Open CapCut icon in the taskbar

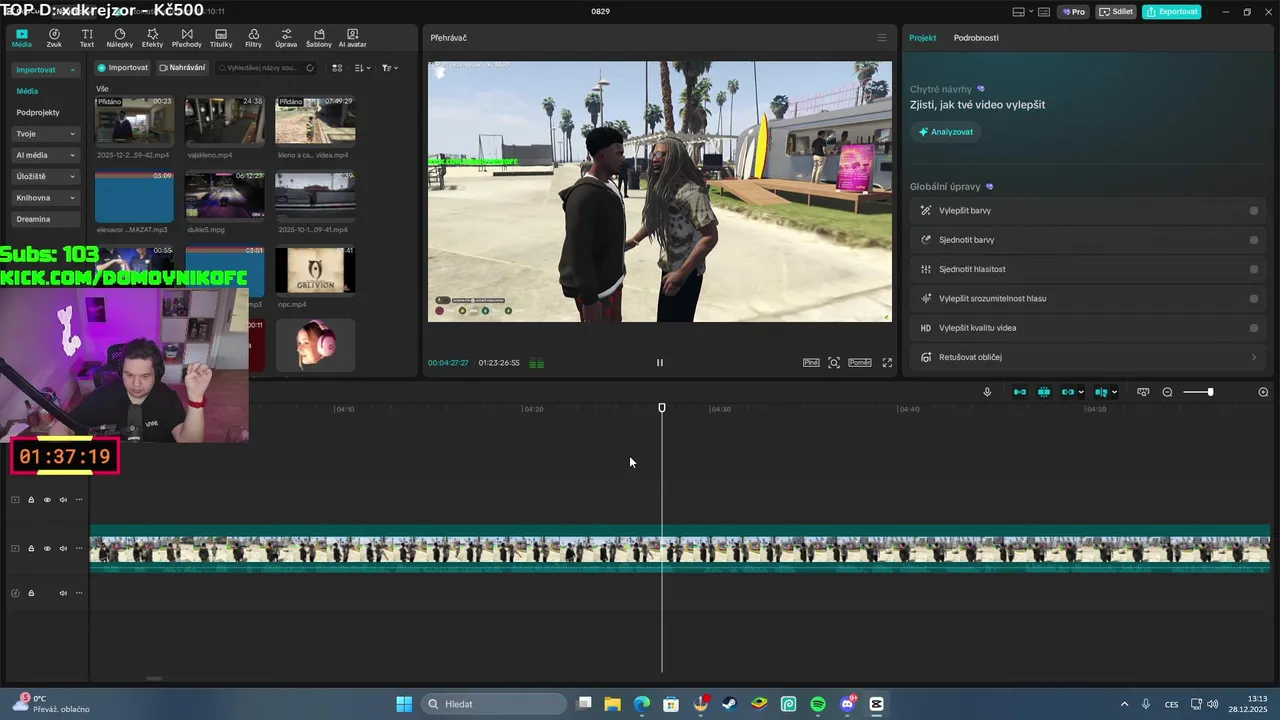(877, 704)
